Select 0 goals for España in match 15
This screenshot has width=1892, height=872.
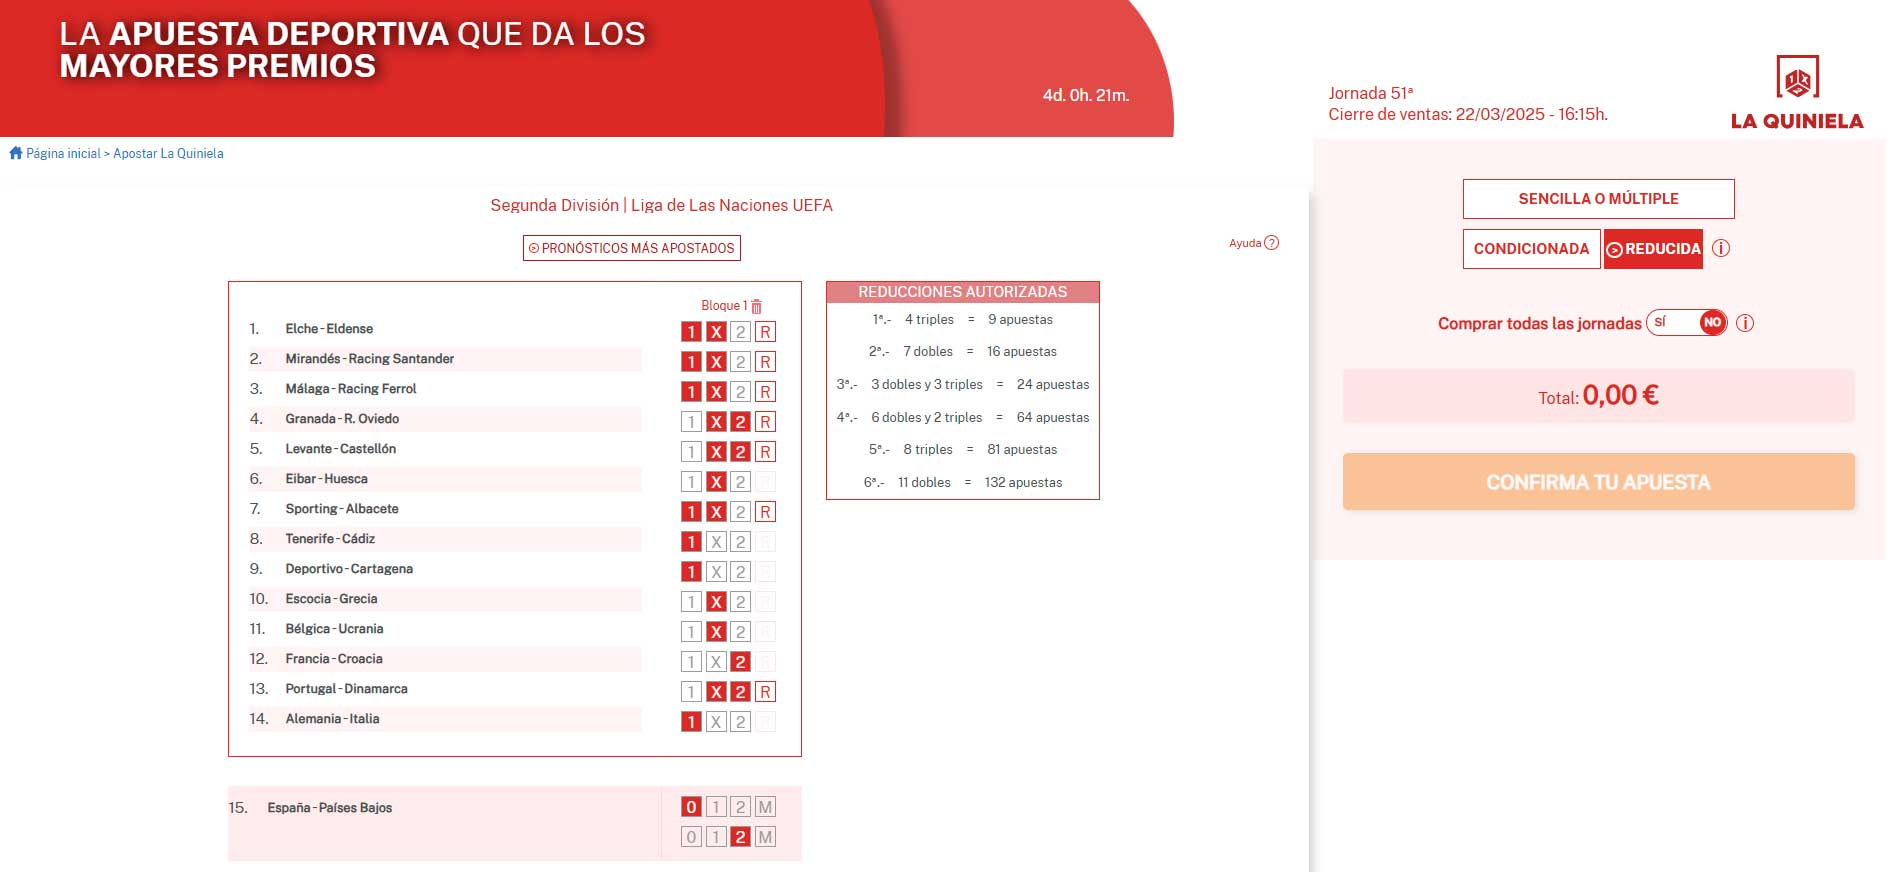pos(691,807)
